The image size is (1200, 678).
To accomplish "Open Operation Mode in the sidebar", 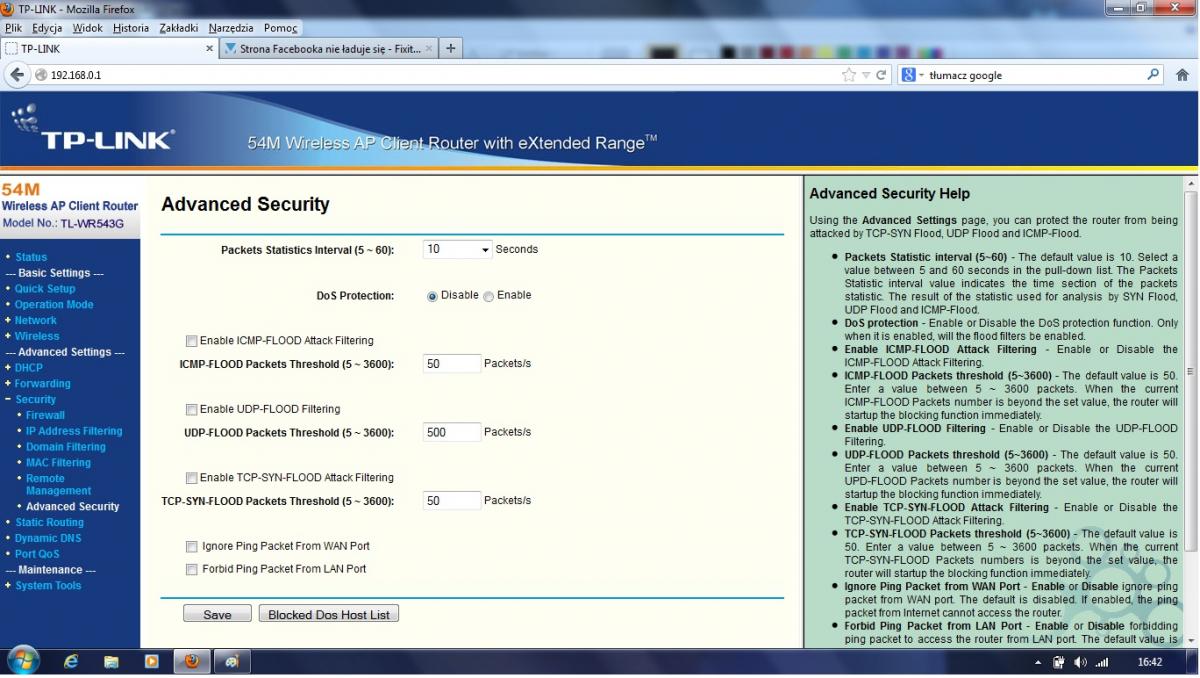I will pos(54,305).
